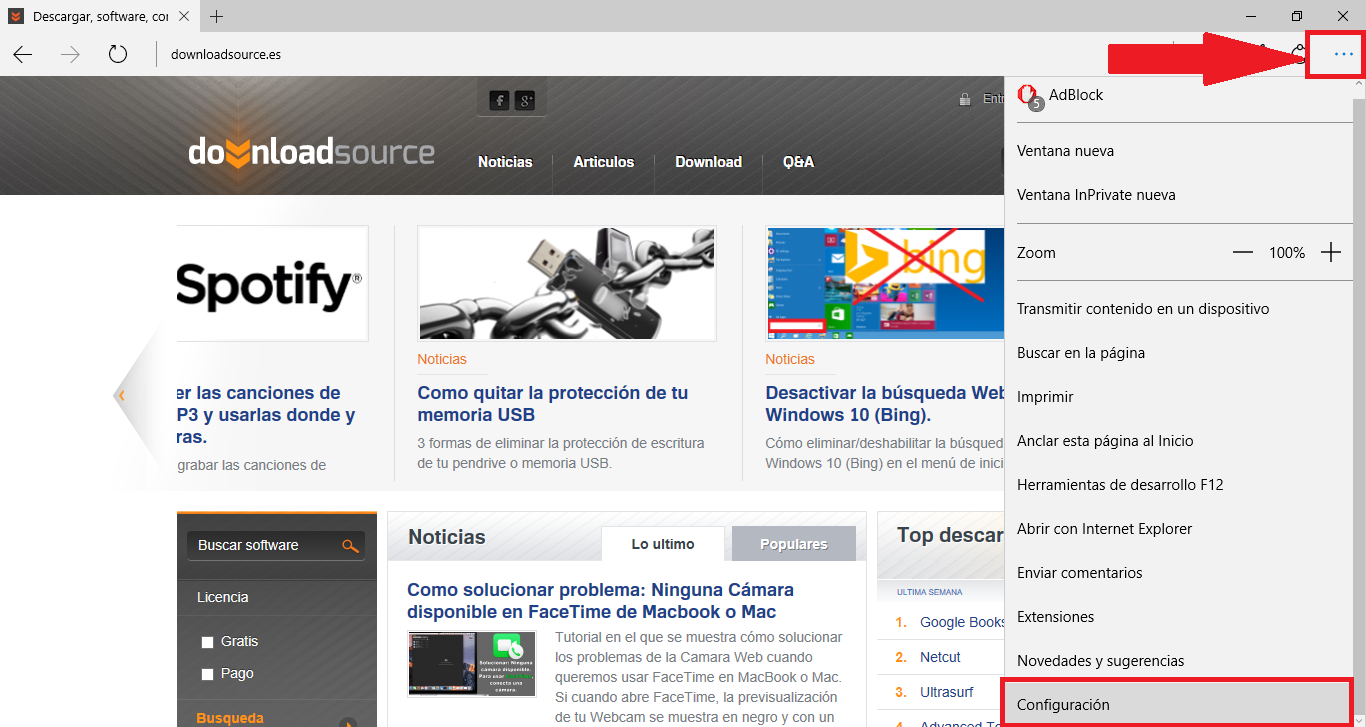Switch to the Lo ultimo tab
The height and width of the screenshot is (727, 1366).
click(x=663, y=544)
